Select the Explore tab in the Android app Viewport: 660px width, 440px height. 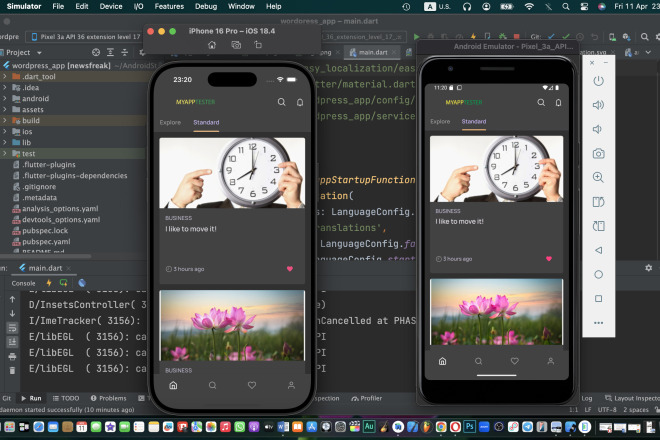coord(440,121)
